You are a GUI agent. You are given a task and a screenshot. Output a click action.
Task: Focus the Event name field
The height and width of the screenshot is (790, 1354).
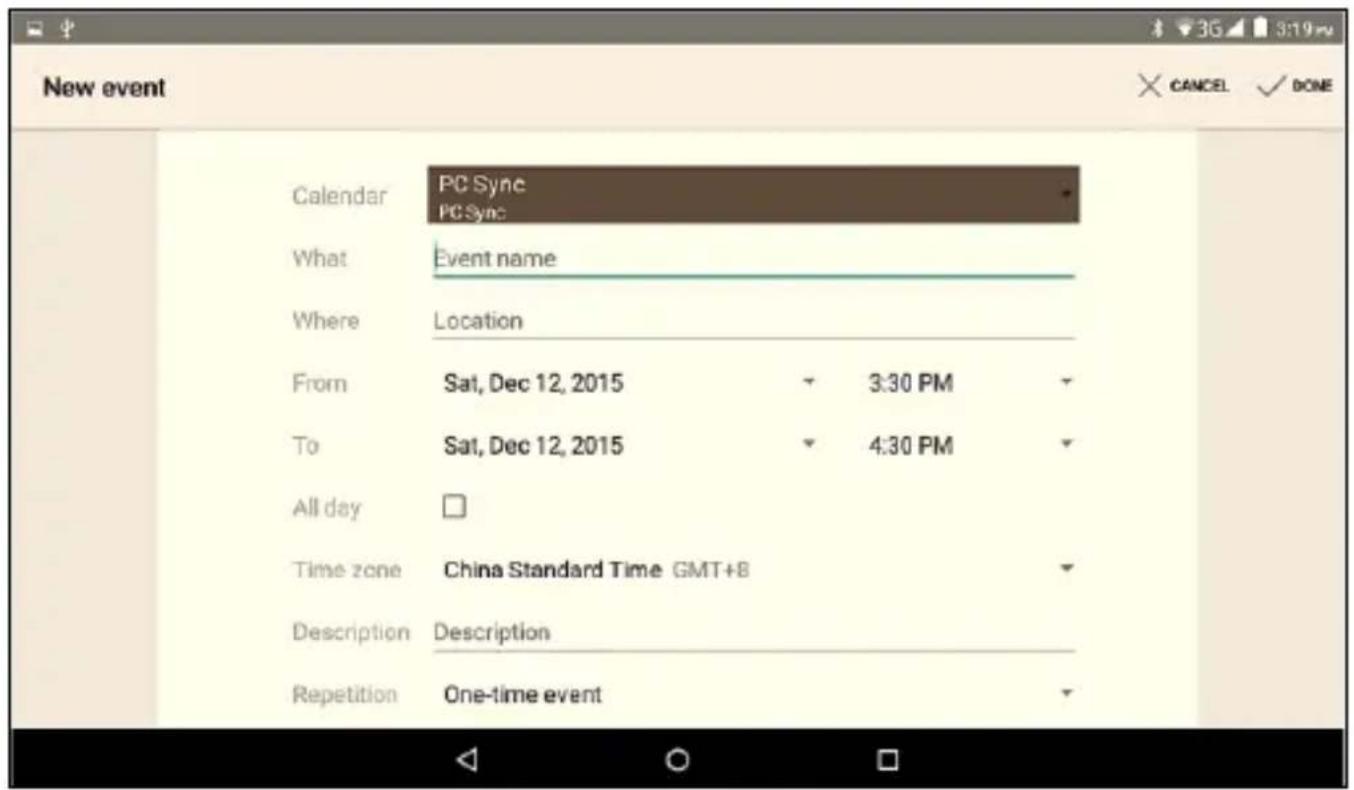click(x=753, y=259)
